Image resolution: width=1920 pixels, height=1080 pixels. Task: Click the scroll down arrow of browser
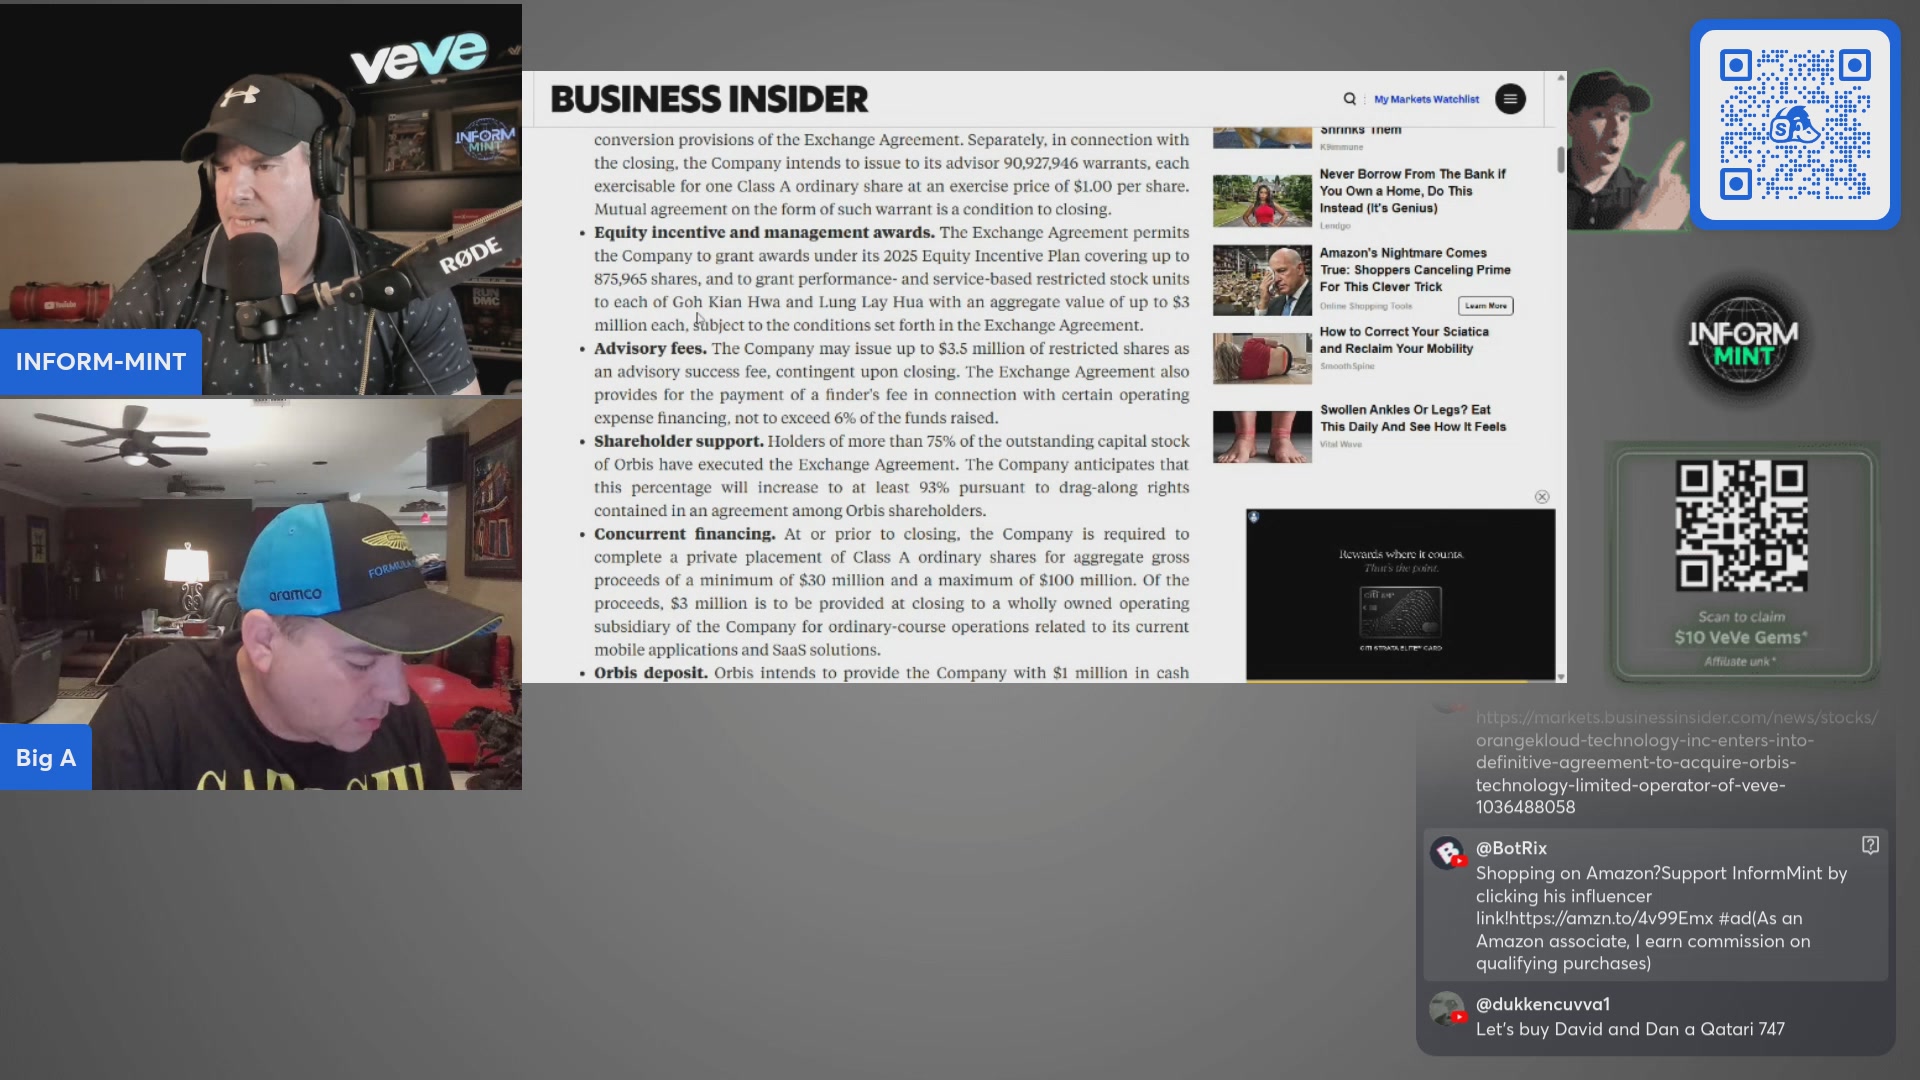tap(1560, 677)
